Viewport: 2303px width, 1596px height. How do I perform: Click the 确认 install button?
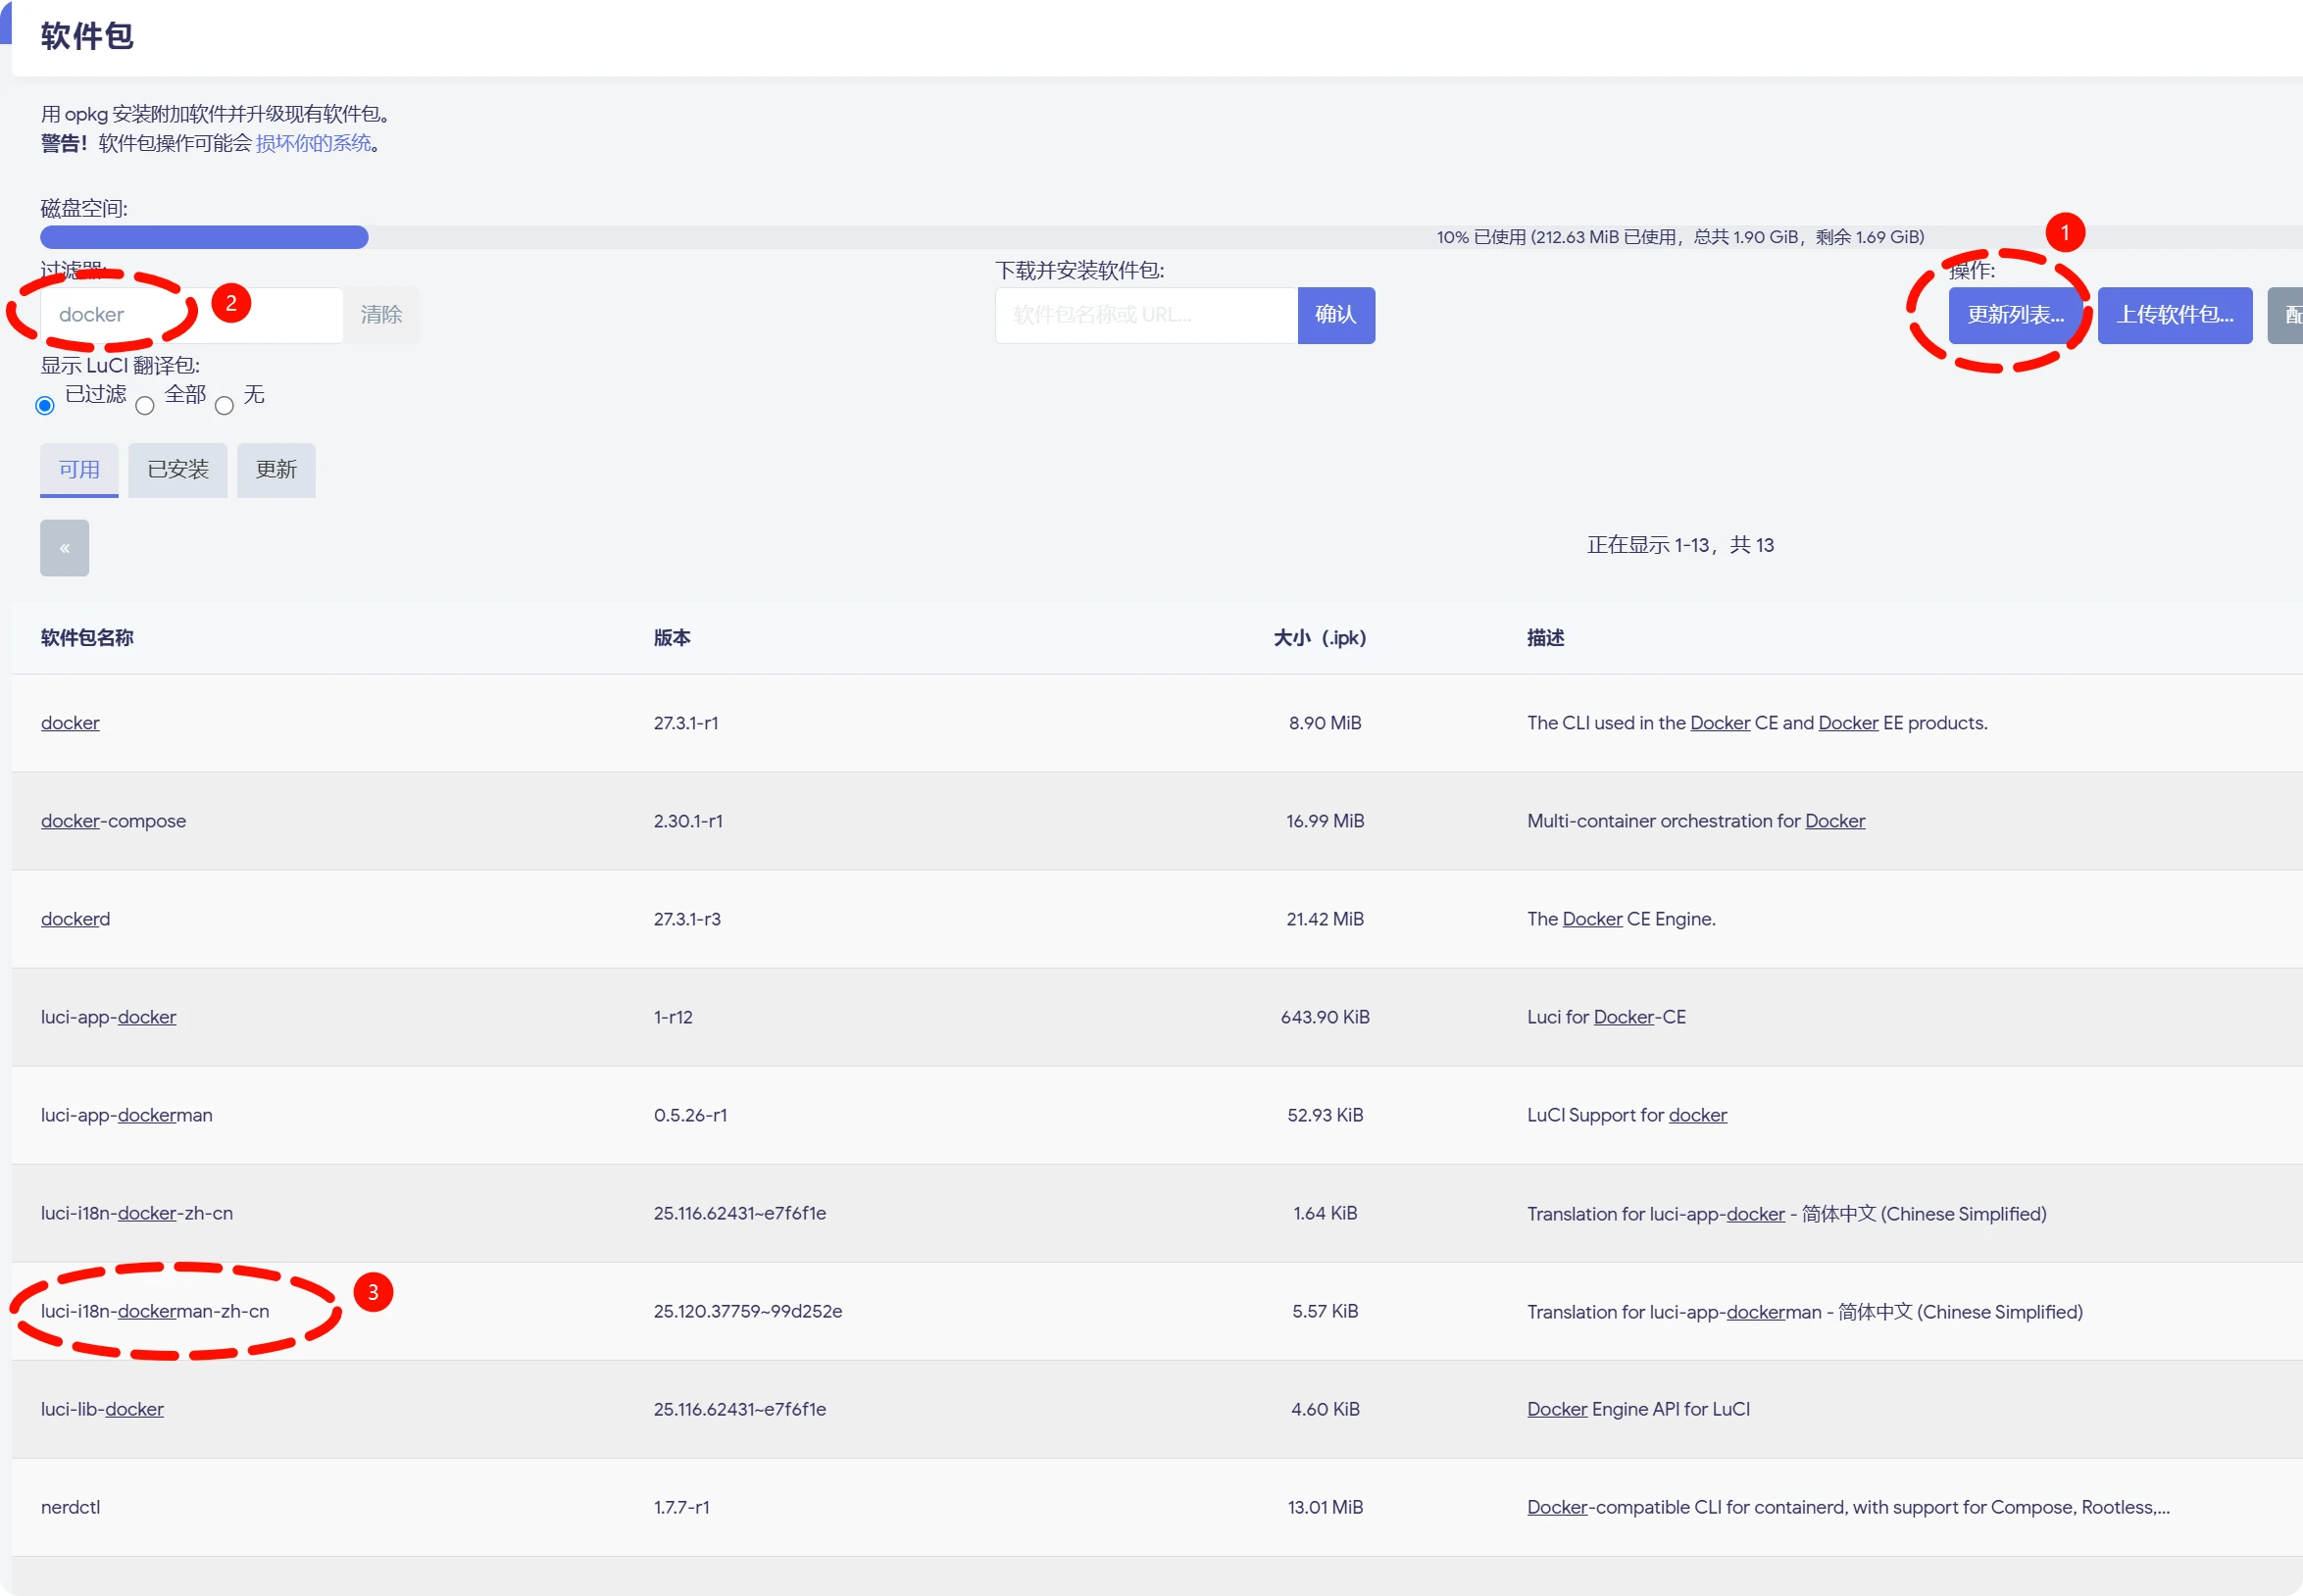pyautogui.click(x=1336, y=315)
